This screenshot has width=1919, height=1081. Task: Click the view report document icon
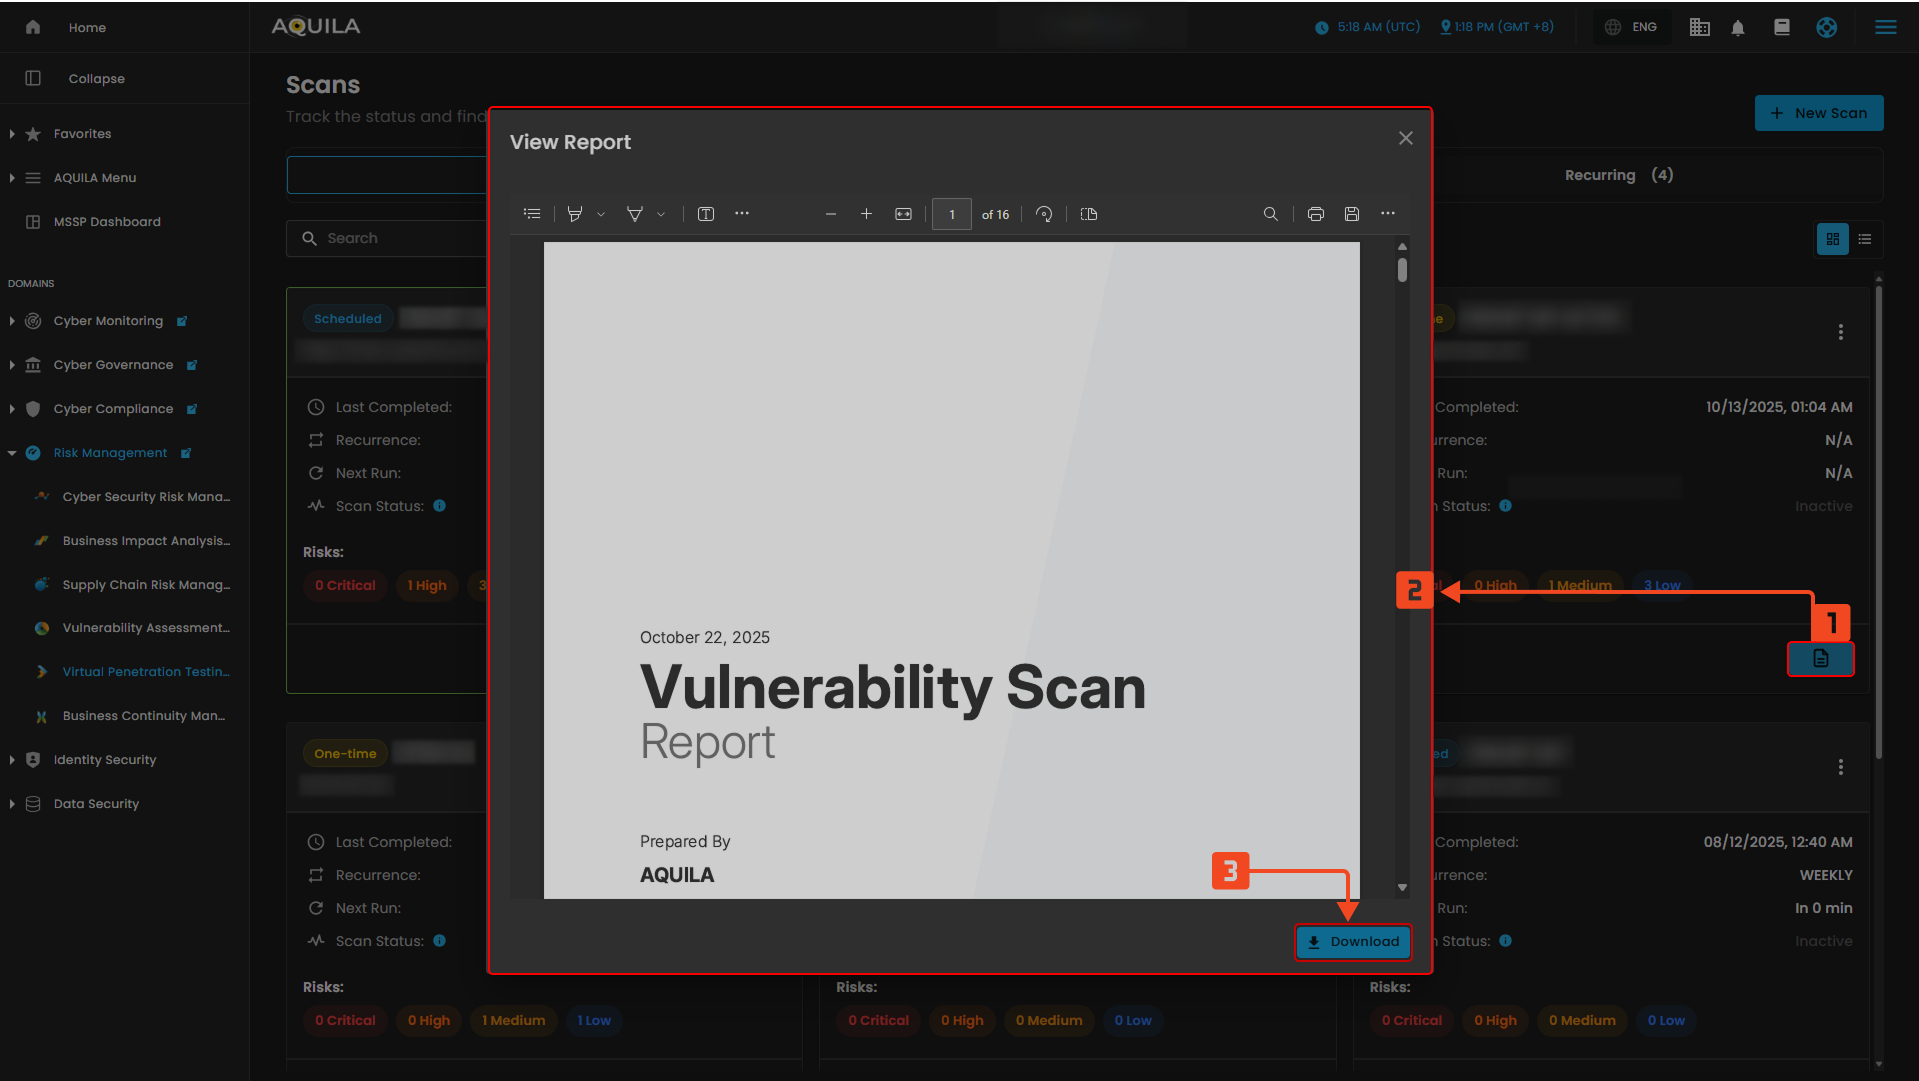(1820, 658)
